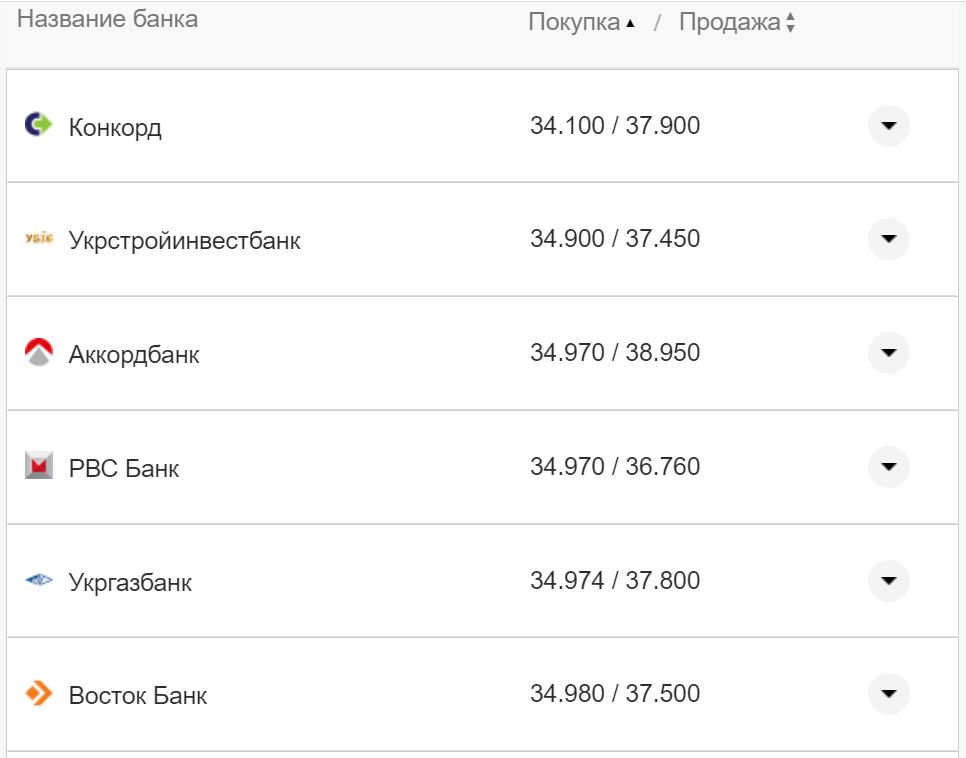The width and height of the screenshot is (966, 758).
Task: Open the Аккордбанк dropdown arrow
Action: pos(888,353)
